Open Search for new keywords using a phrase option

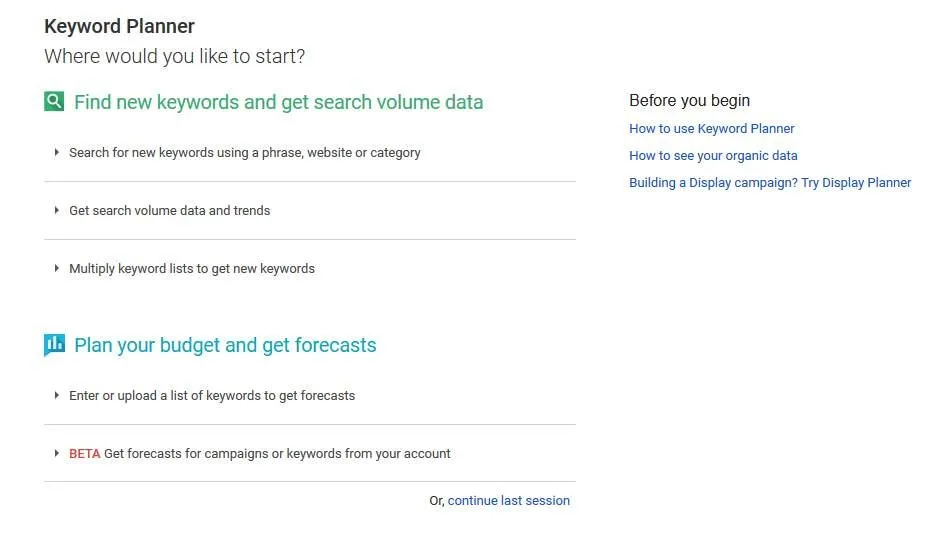click(245, 152)
